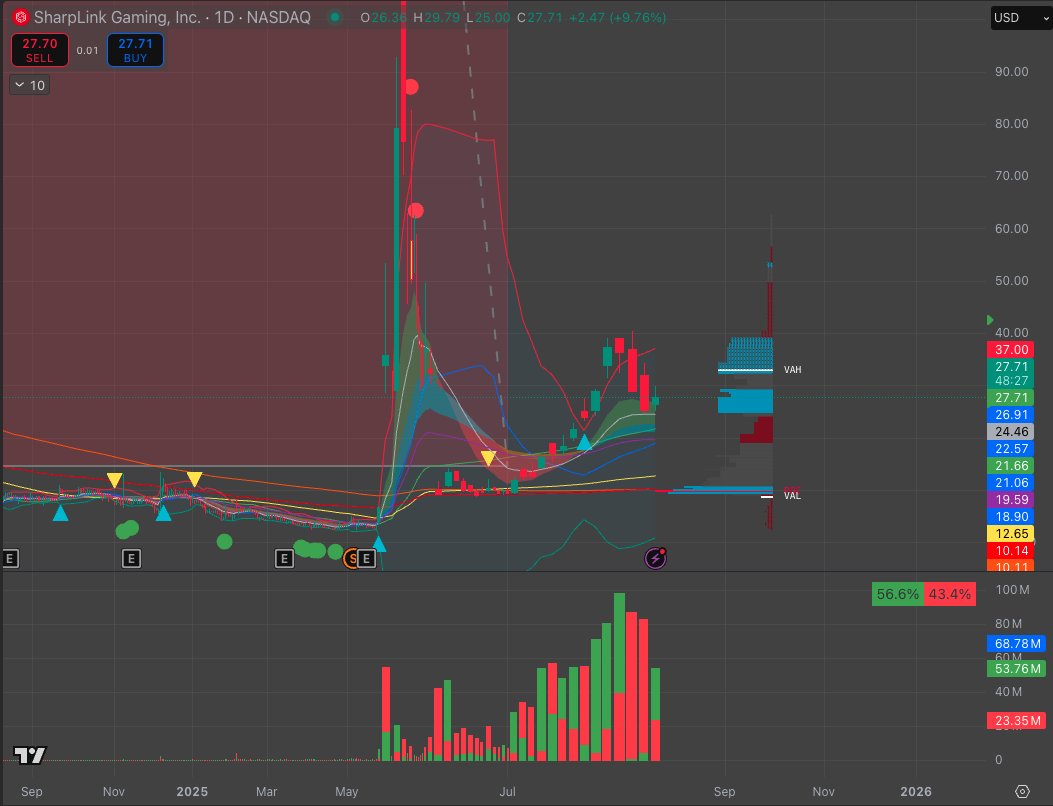This screenshot has width=1053, height=806.
Task: Click the May label on time axis
Action: pos(347,791)
